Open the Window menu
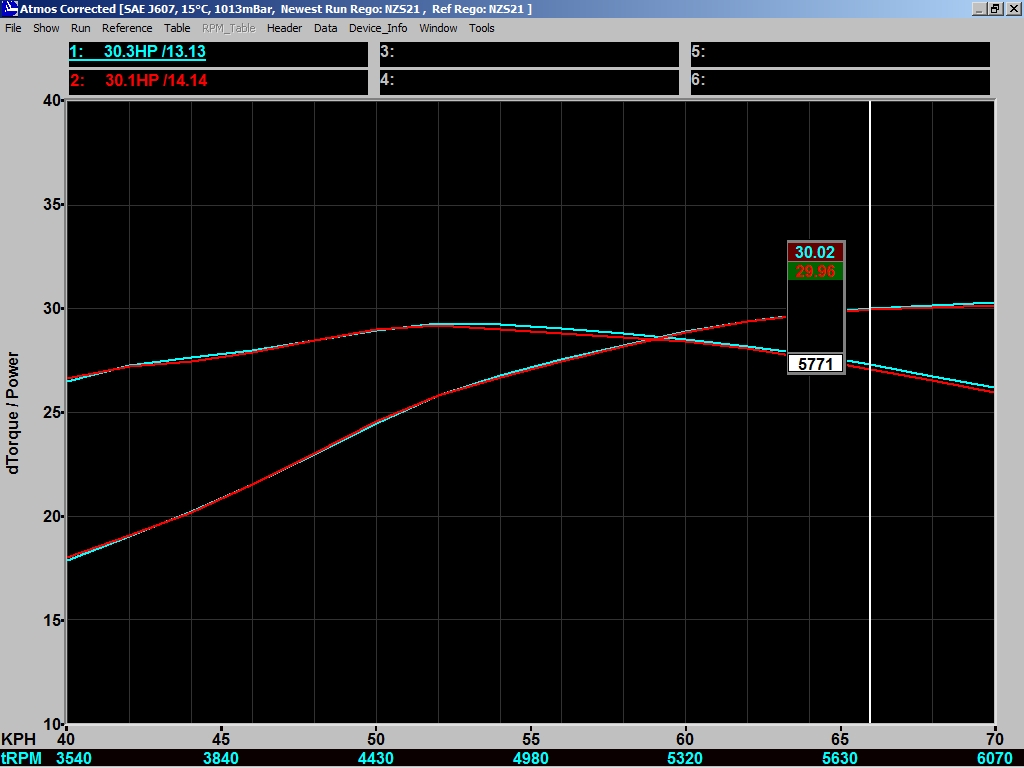The height and width of the screenshot is (768, 1024). (438, 28)
